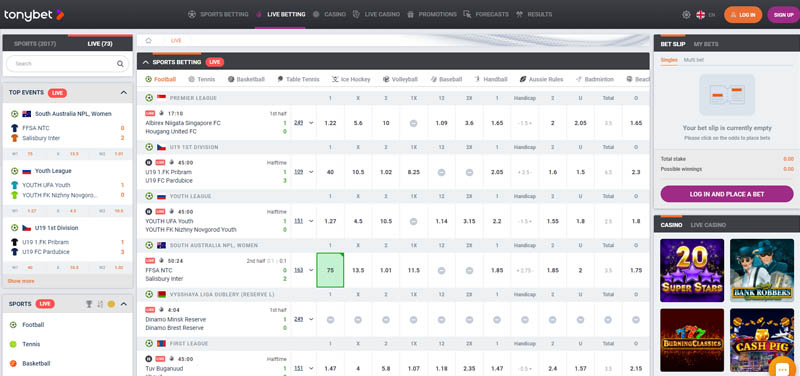Viewport: 800px width, 376px height.
Task: Click the Sign Up button
Action: pyautogui.click(x=783, y=15)
